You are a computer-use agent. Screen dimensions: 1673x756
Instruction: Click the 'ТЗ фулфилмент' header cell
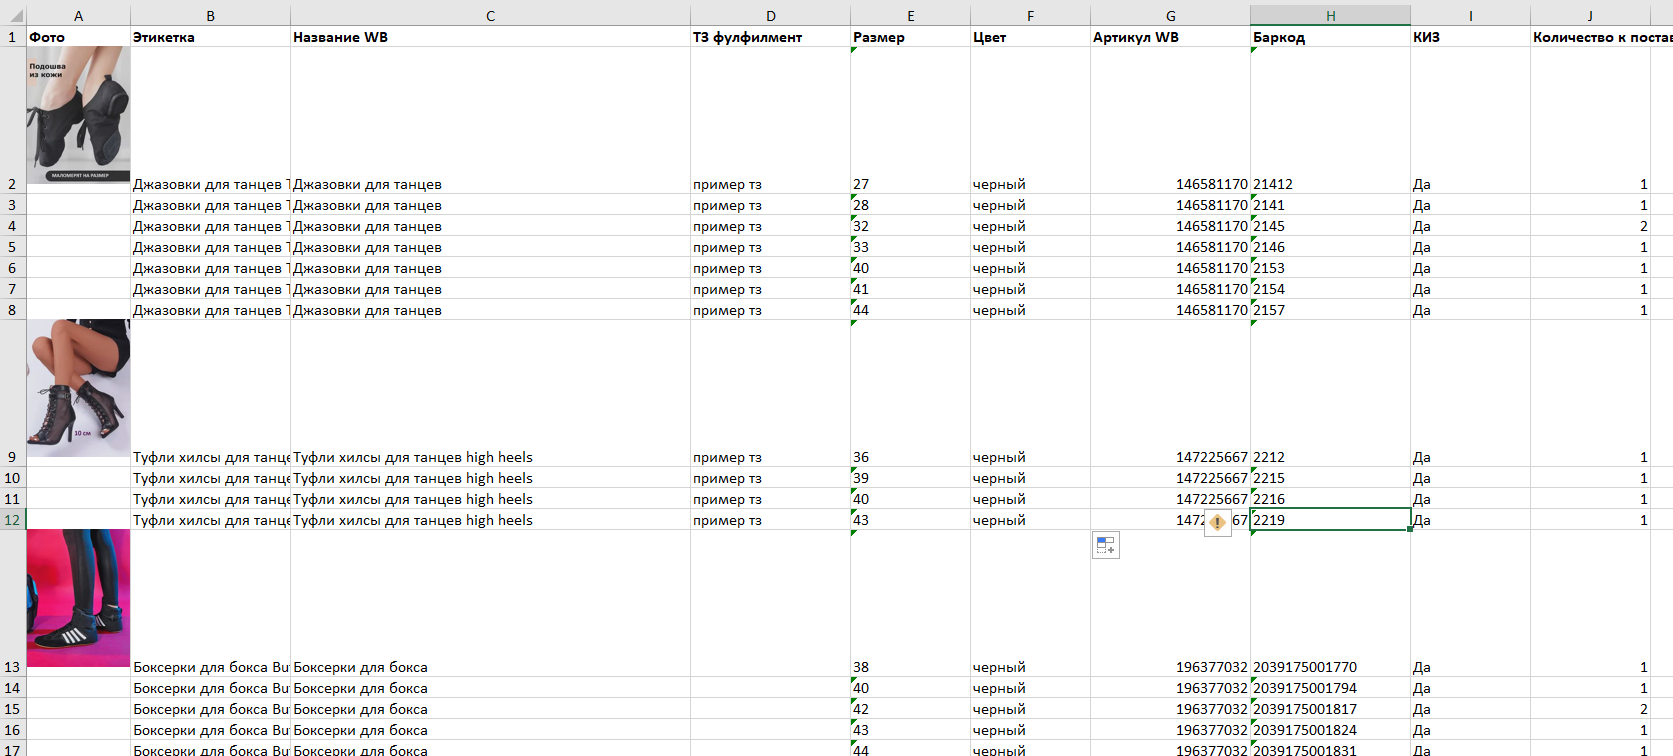[x=770, y=37]
